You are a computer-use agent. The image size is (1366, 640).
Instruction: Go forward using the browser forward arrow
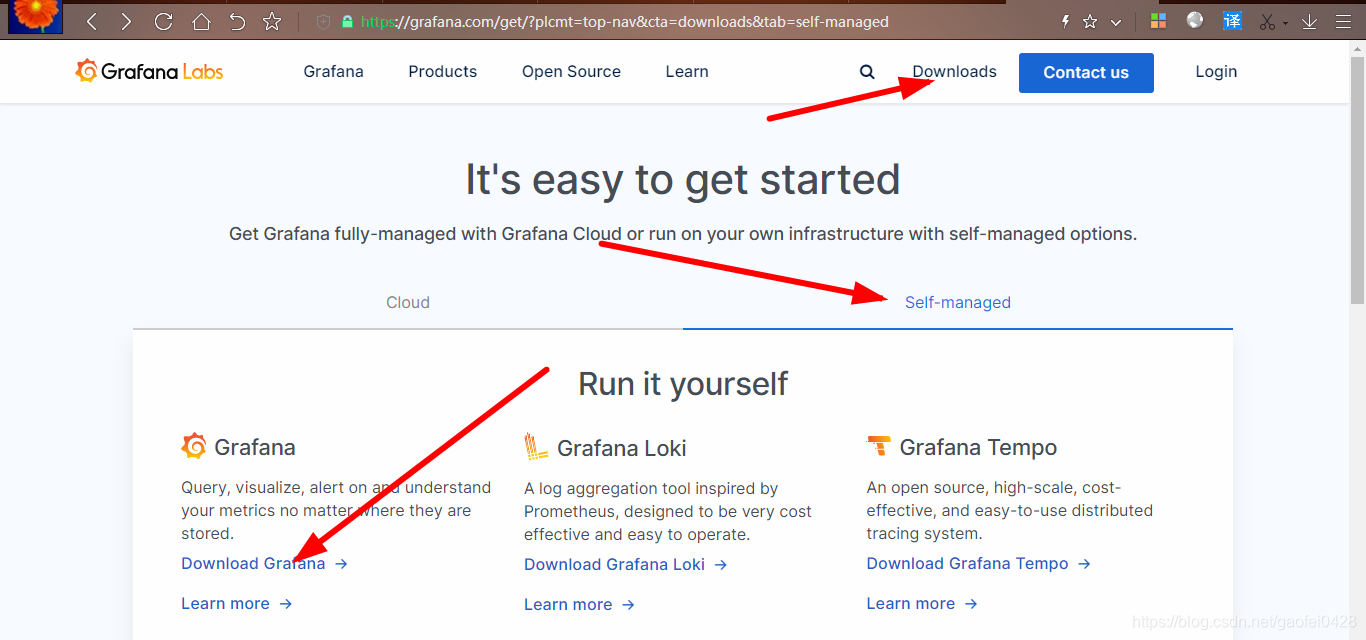[126, 21]
